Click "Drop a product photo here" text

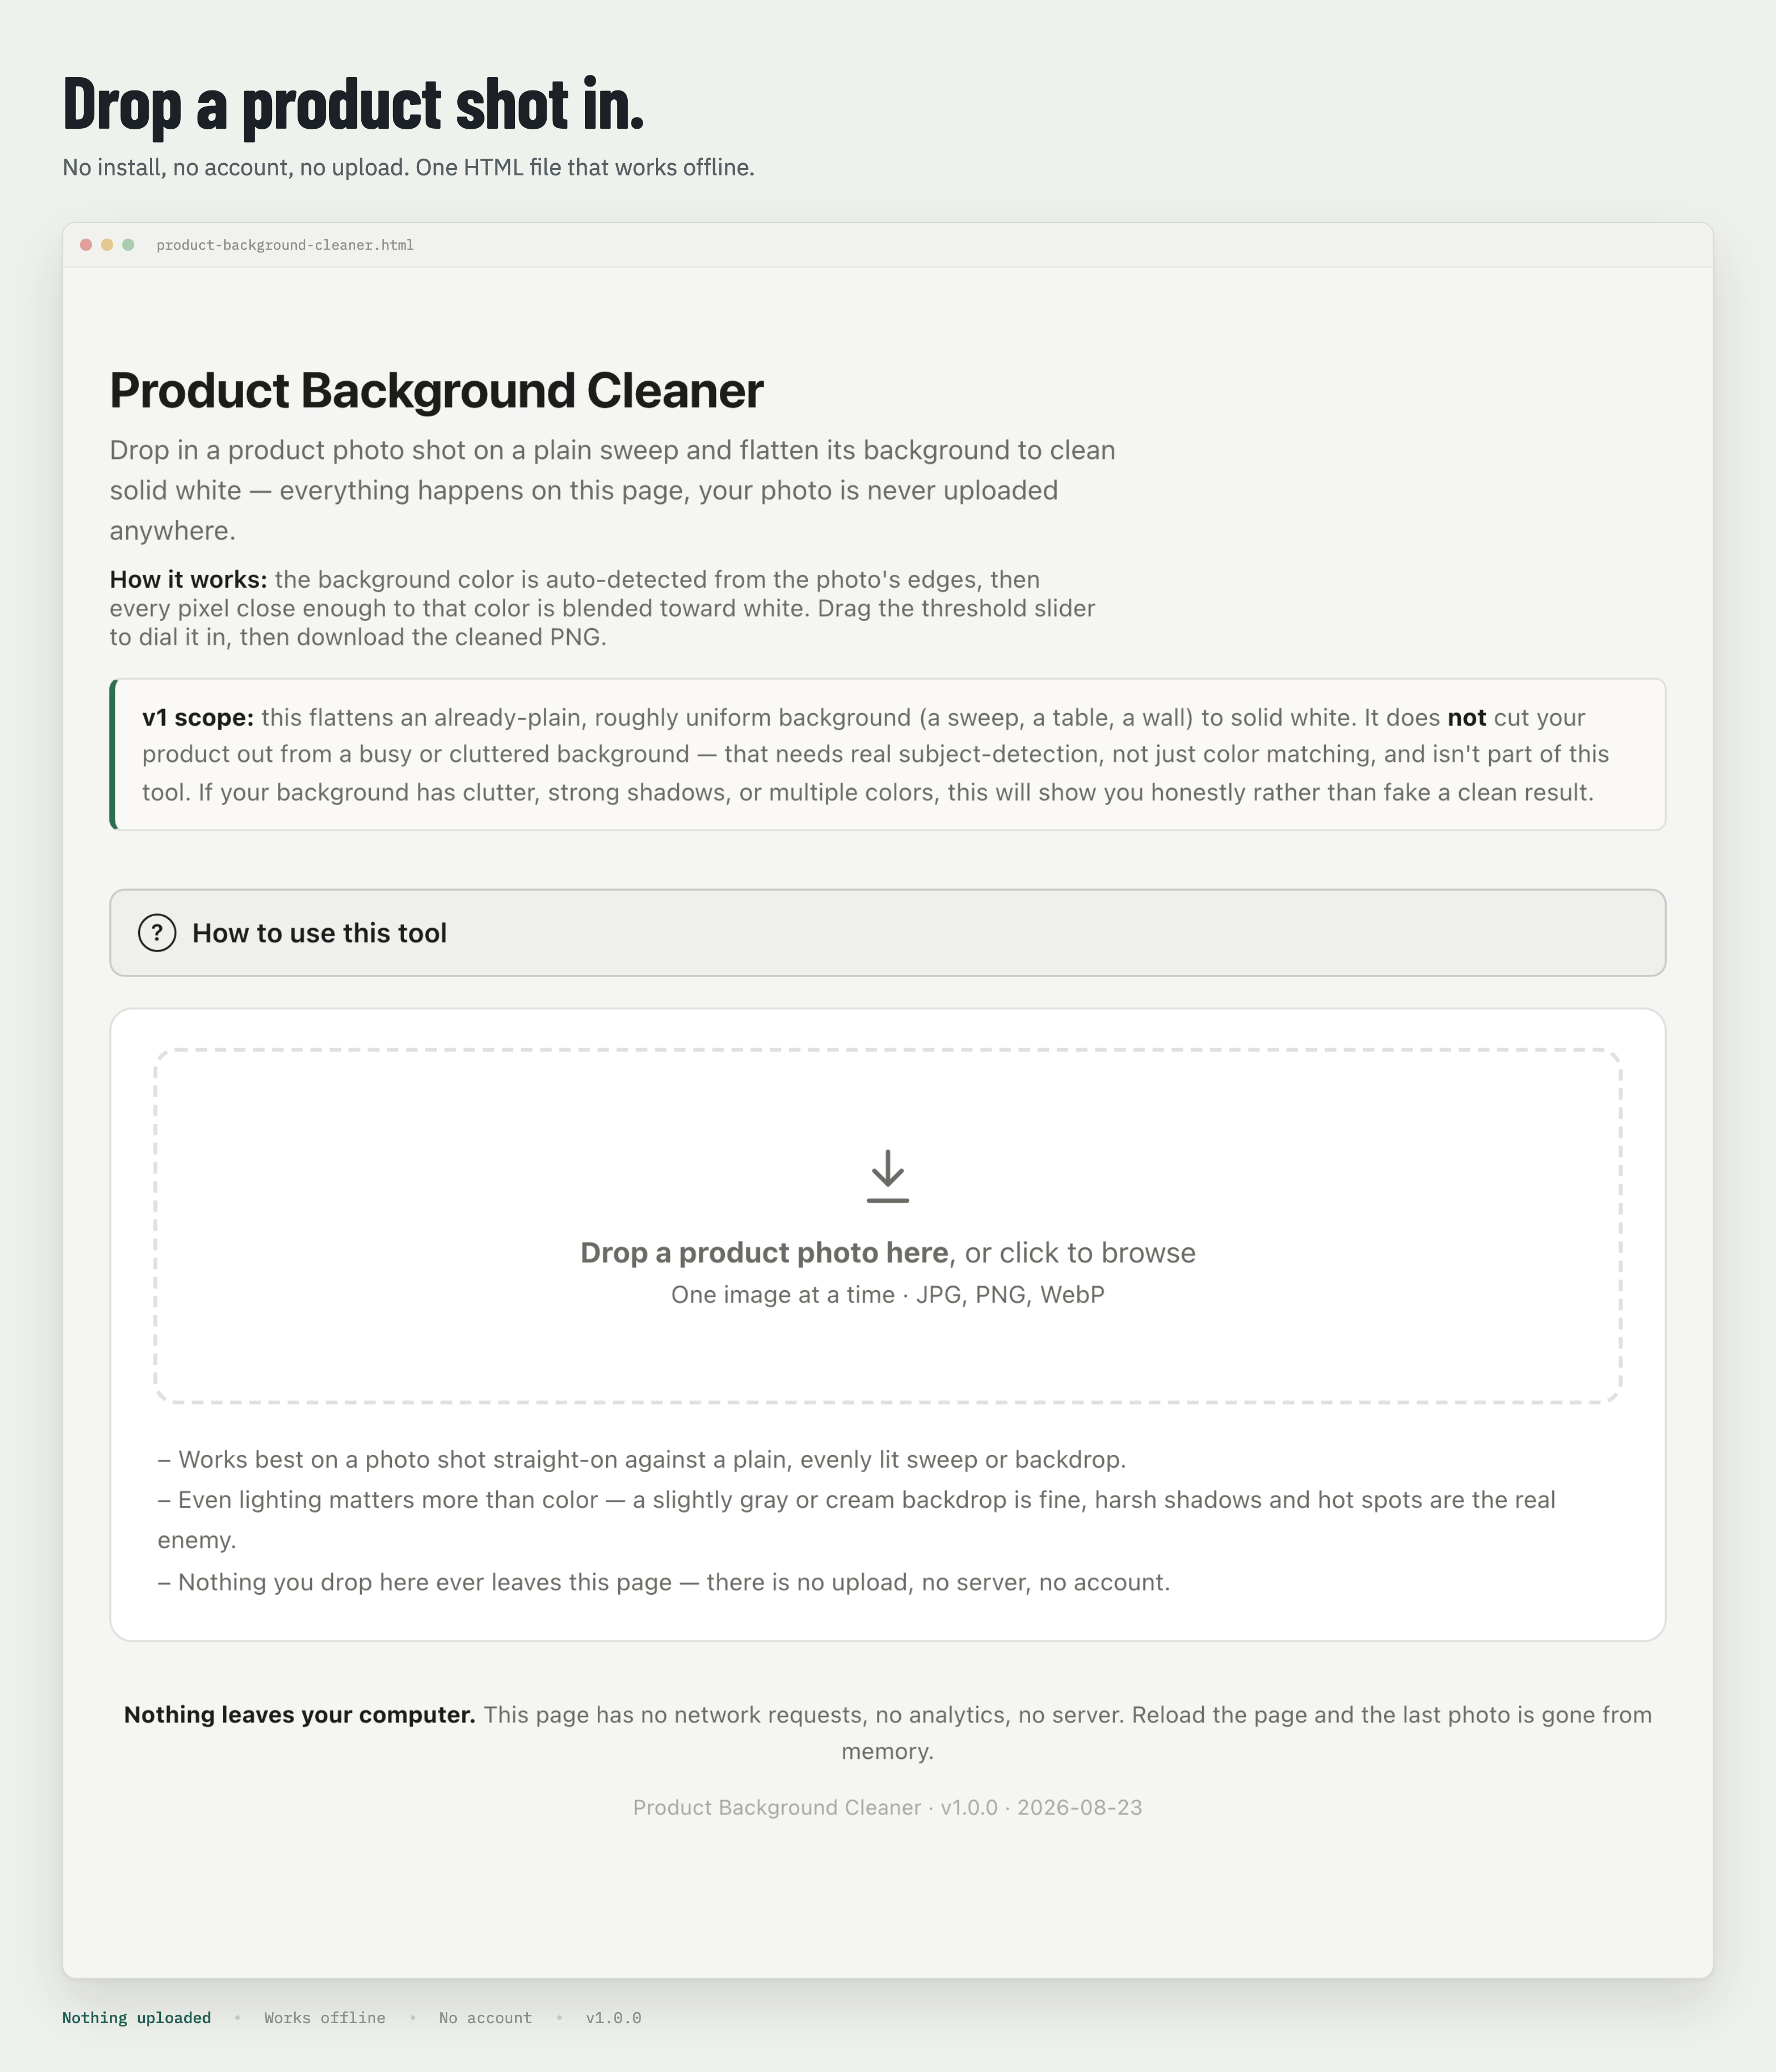pos(764,1253)
